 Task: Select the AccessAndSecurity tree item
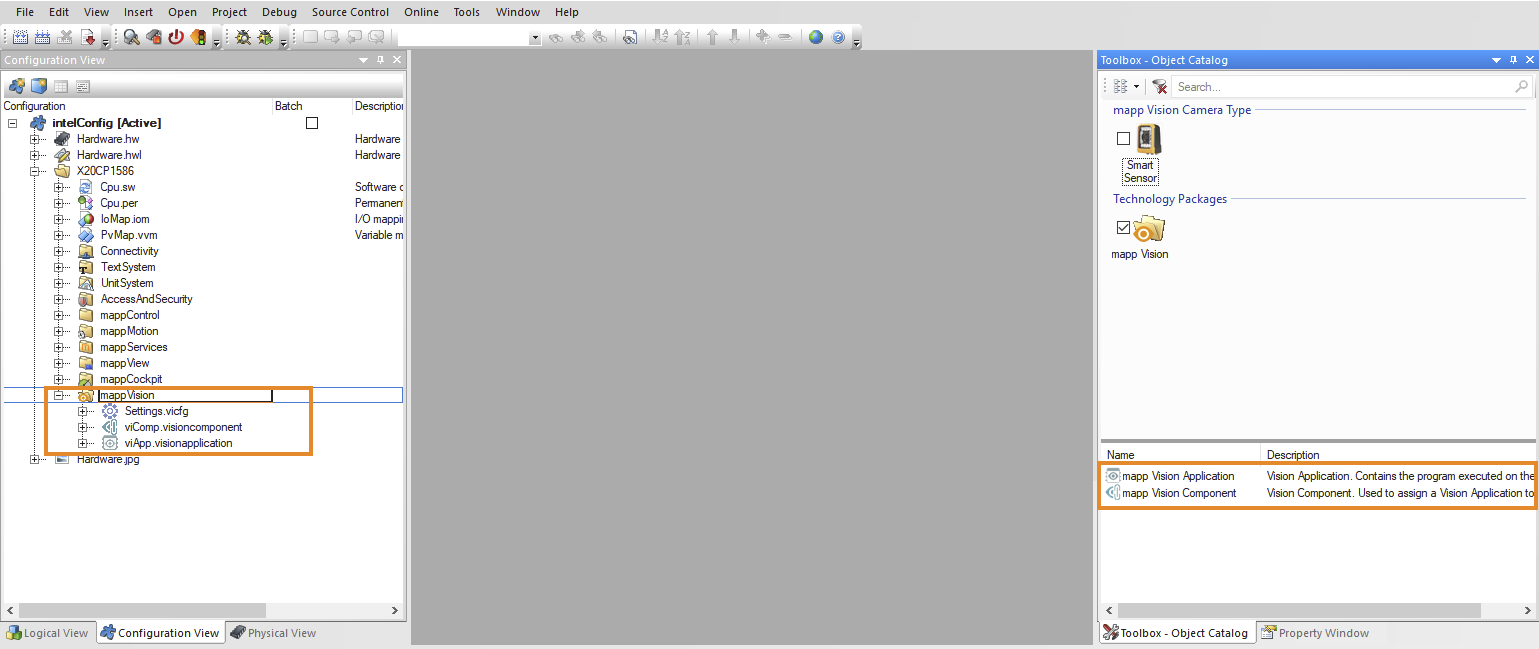146,299
